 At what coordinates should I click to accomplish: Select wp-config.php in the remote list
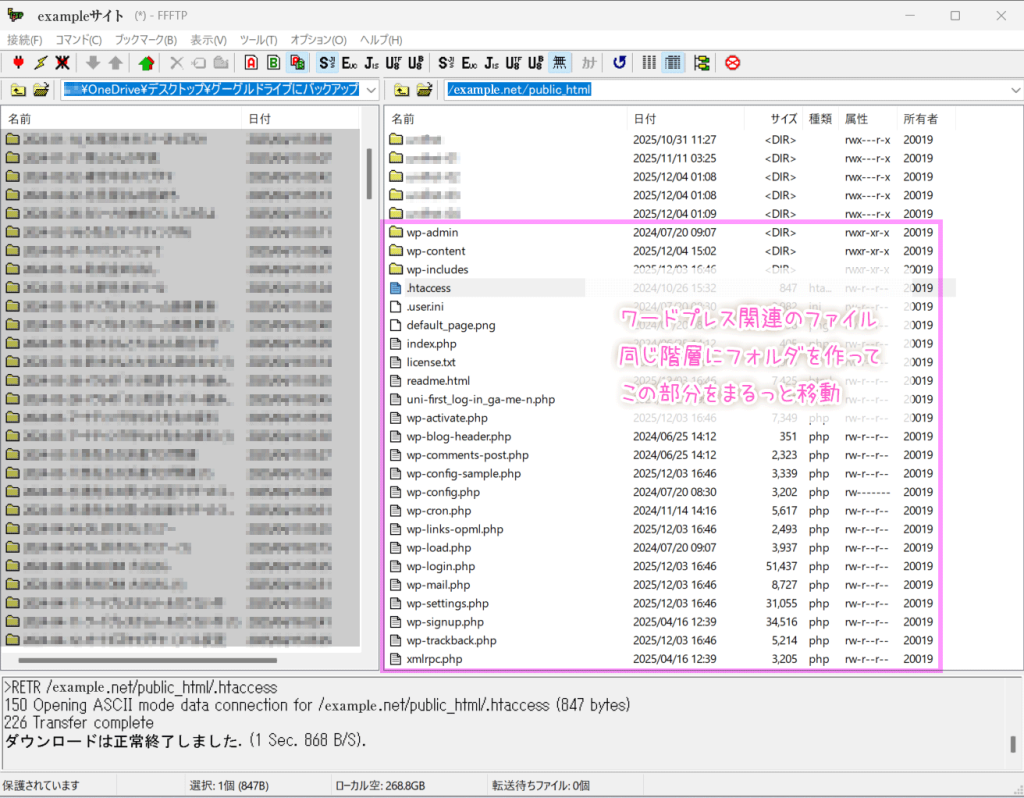pos(443,492)
